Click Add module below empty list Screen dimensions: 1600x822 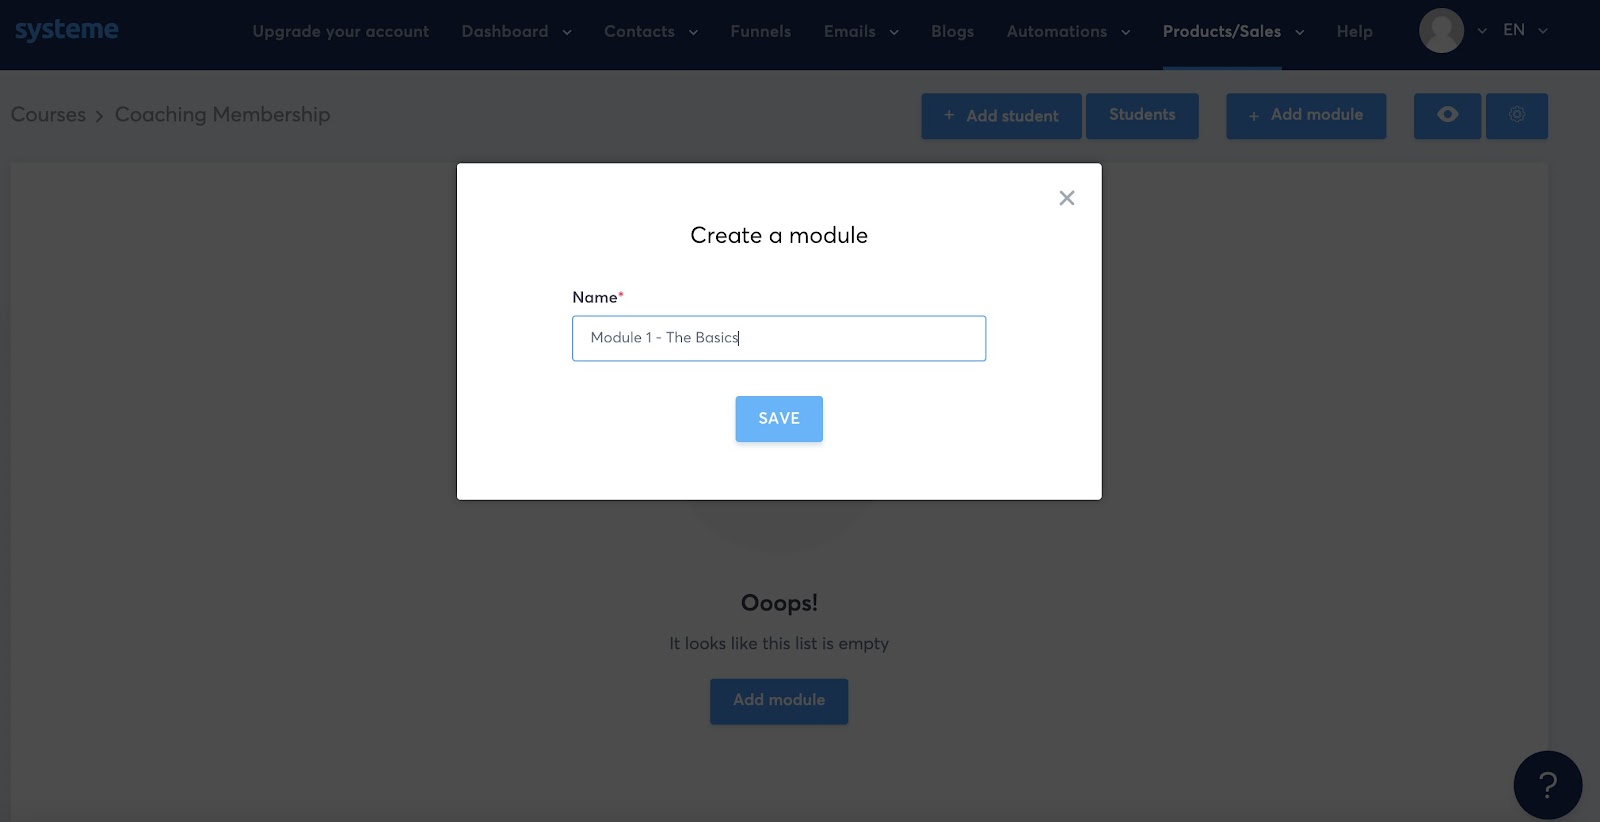tap(779, 701)
